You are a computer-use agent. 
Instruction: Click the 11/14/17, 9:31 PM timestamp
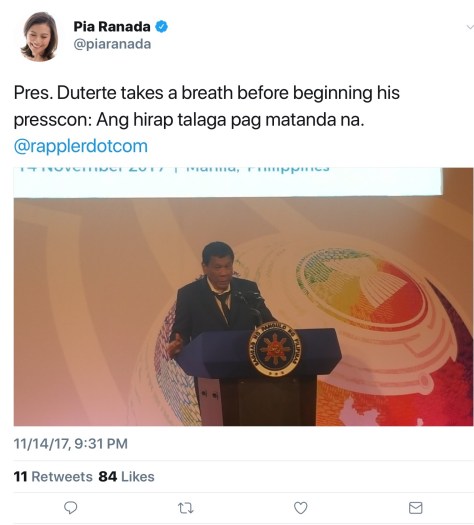71,444
